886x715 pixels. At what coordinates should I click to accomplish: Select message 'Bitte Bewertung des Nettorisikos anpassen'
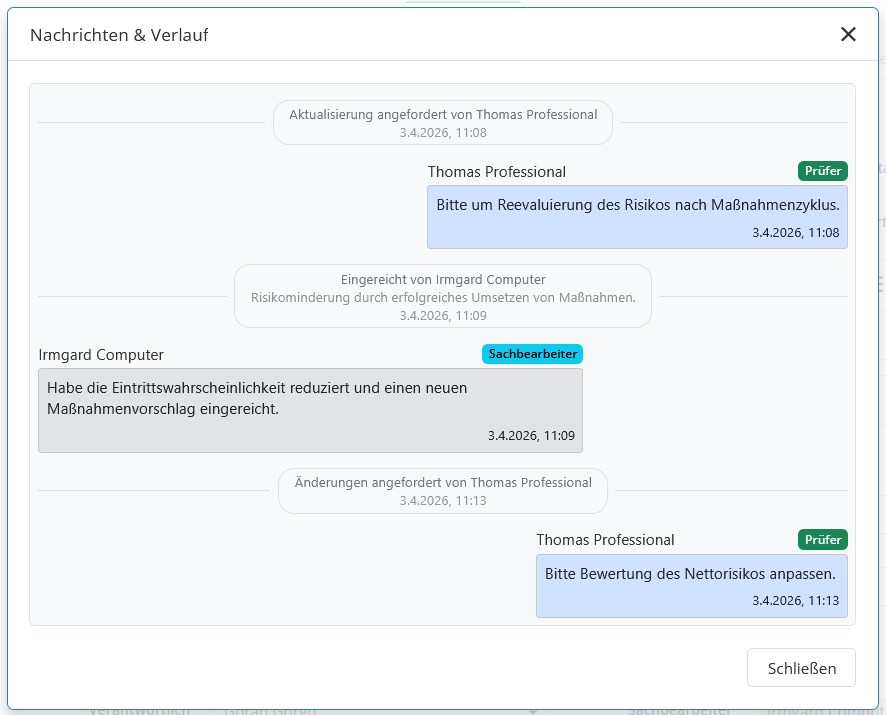pyautogui.click(x=690, y=574)
